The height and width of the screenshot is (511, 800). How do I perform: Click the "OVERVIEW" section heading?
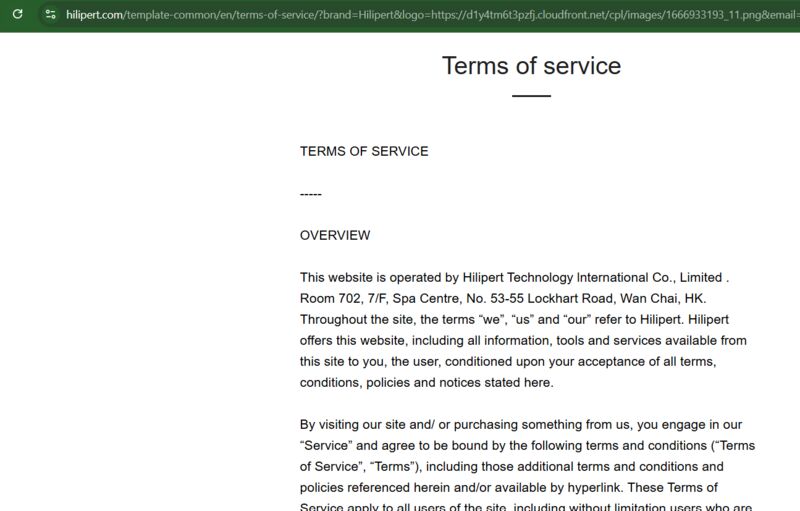[x=335, y=236]
